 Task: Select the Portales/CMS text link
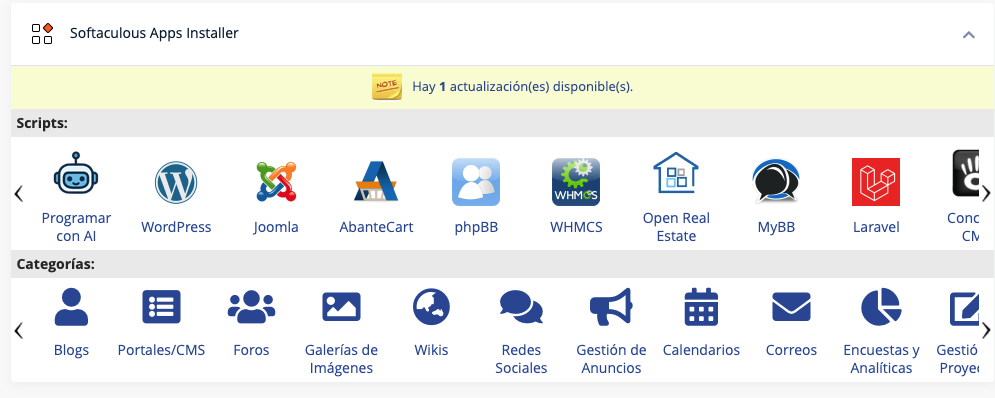(x=161, y=350)
